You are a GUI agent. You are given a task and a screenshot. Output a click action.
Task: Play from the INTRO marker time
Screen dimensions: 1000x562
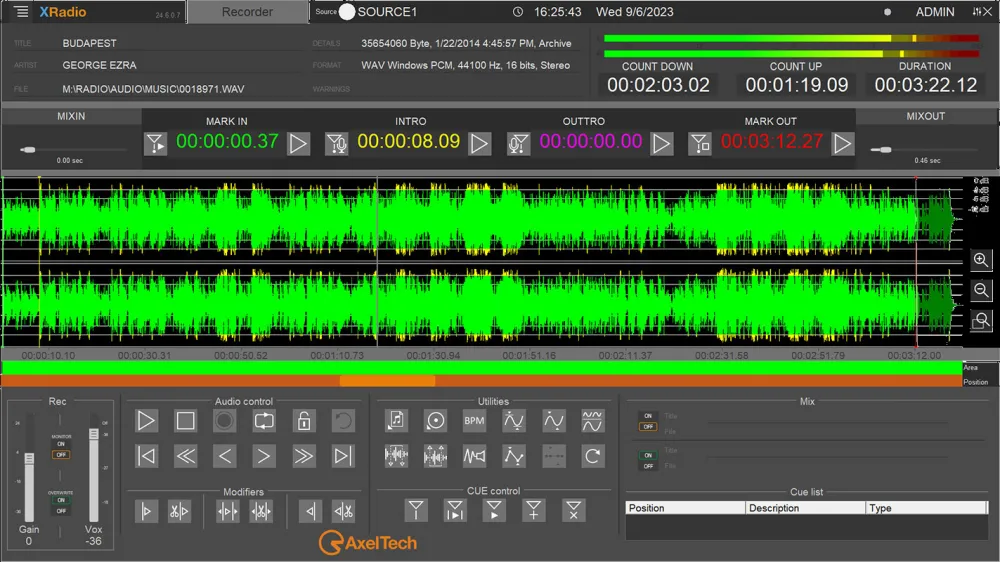pyautogui.click(x=480, y=144)
